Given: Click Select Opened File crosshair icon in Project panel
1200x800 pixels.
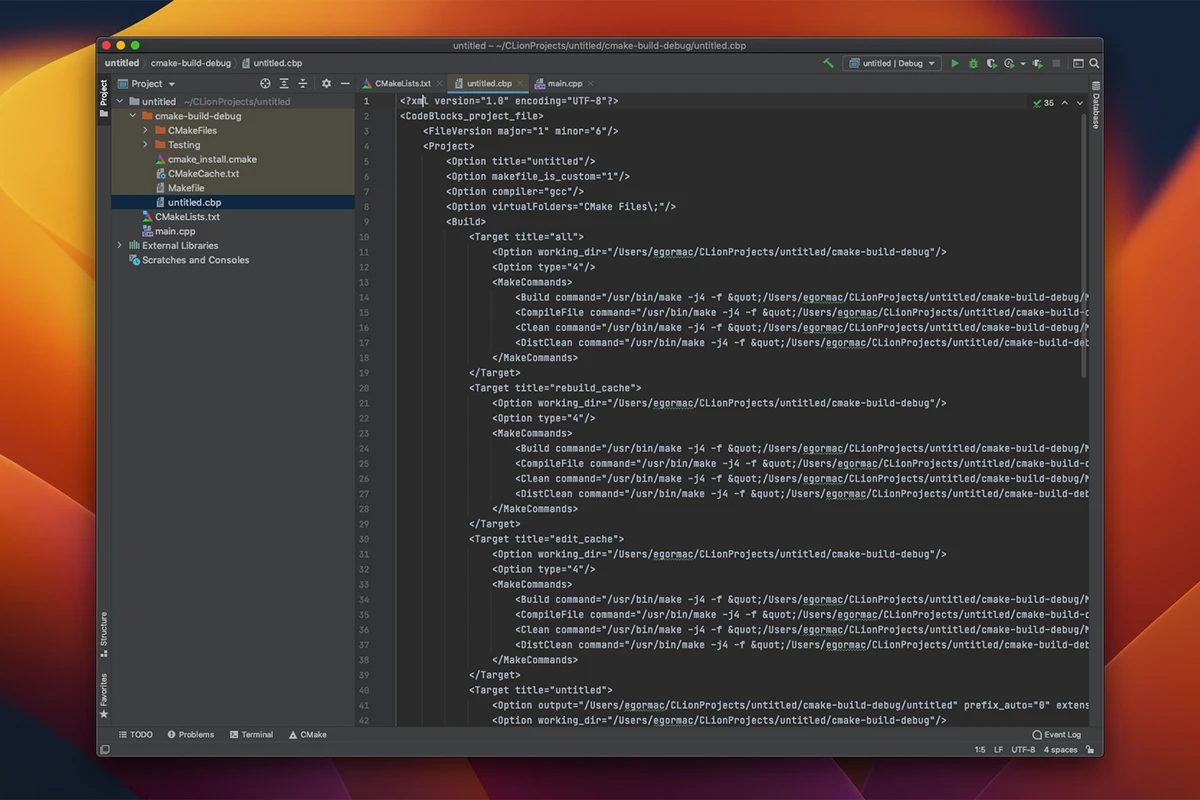Looking at the screenshot, I should coord(265,84).
